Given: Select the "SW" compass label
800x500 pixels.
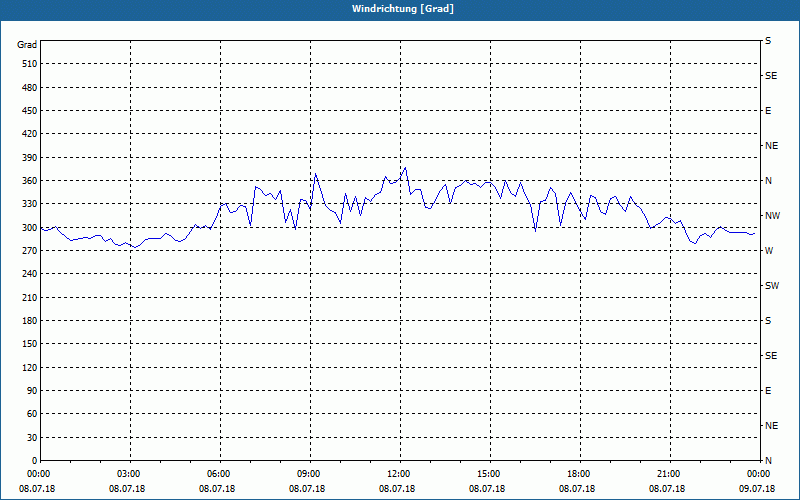Looking at the screenshot, I should [772, 286].
